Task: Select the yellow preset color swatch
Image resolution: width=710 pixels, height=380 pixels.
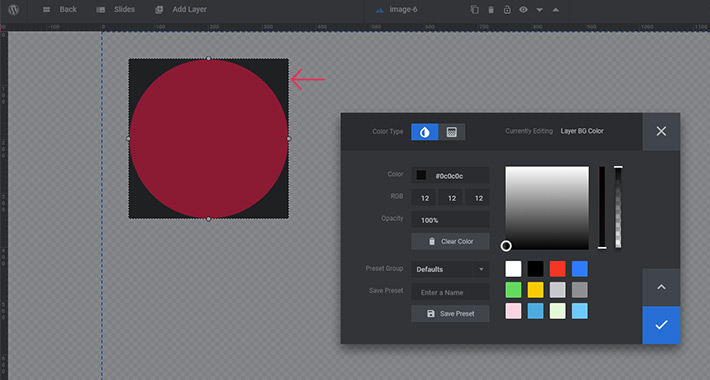Action: (535, 290)
